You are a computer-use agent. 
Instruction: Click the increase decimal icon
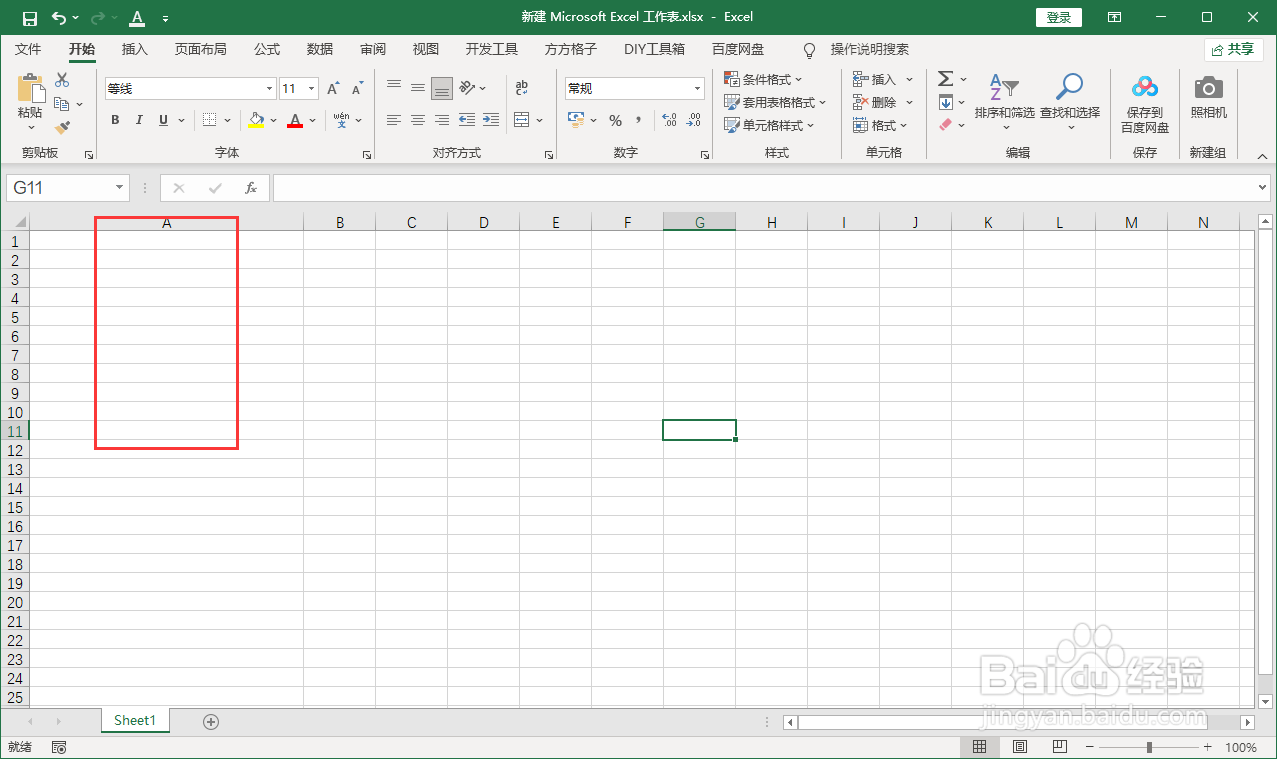[669, 120]
